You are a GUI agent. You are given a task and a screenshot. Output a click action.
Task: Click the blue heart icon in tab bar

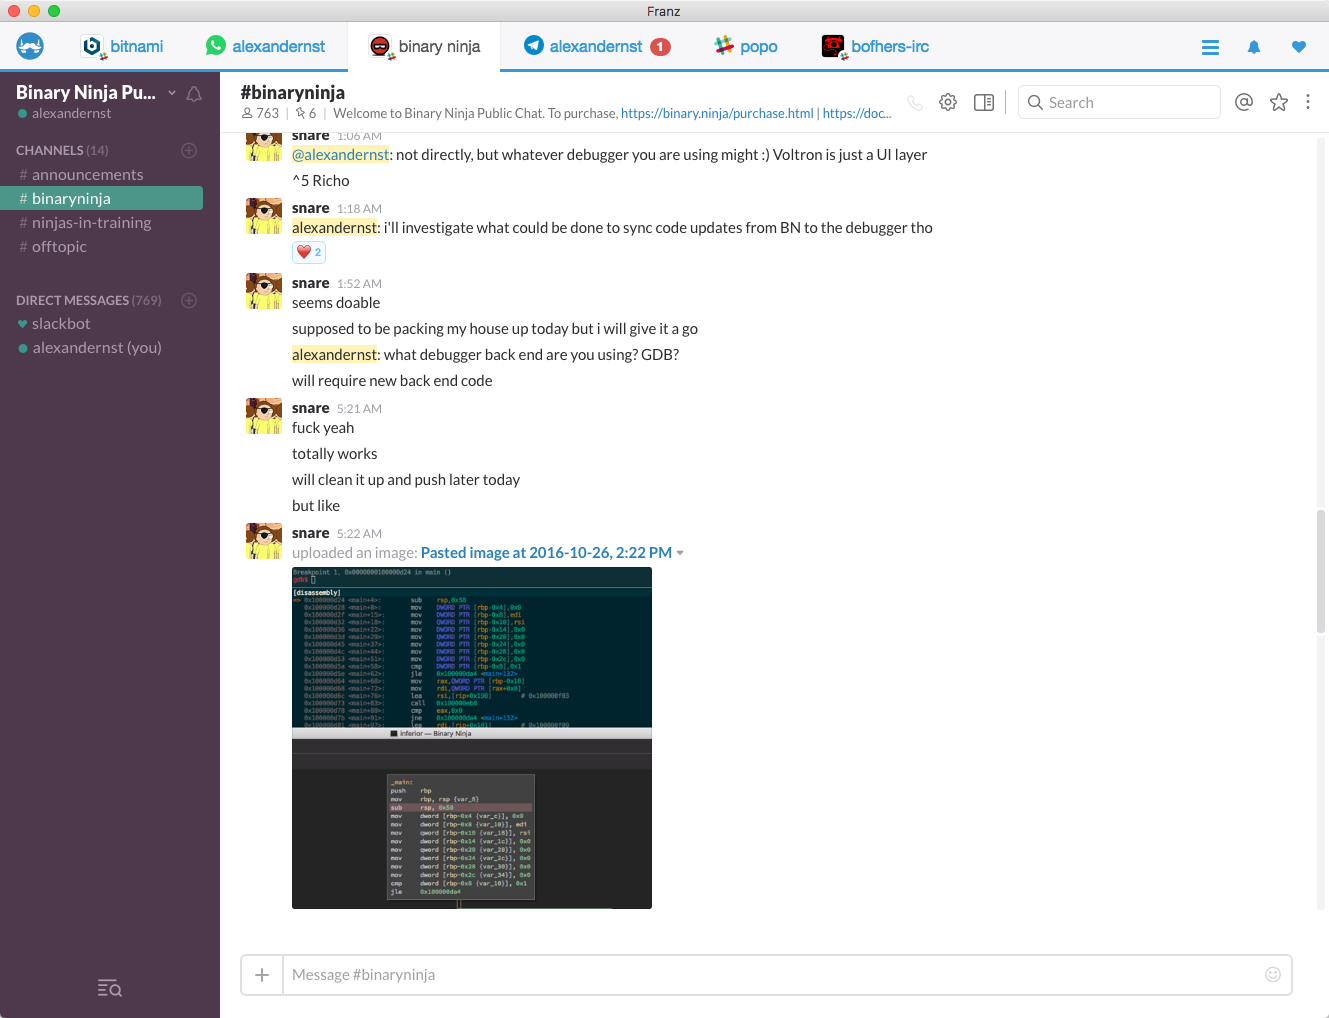(1299, 47)
